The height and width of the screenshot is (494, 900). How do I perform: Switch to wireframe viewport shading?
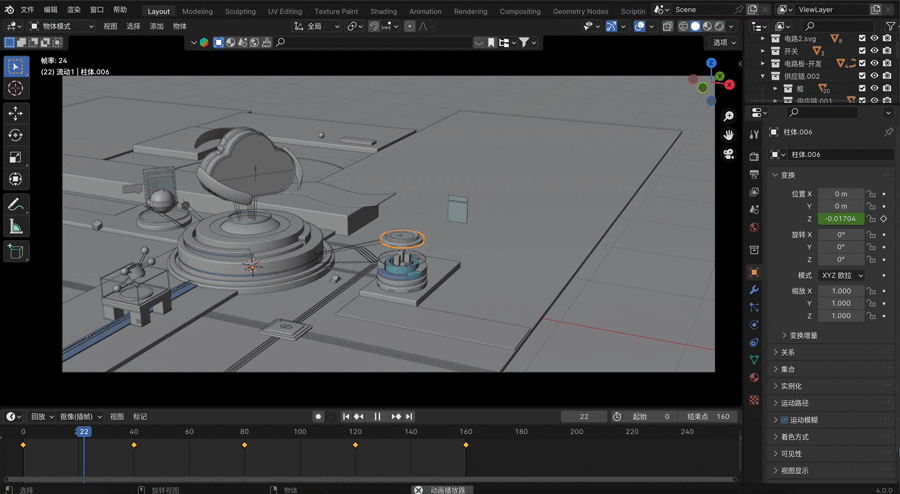(683, 26)
